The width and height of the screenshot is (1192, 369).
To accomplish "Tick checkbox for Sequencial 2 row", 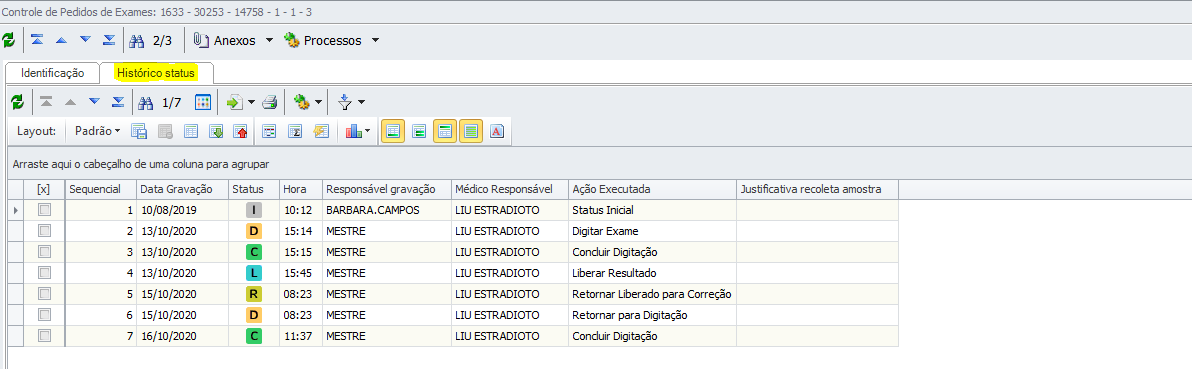I will [x=44, y=231].
